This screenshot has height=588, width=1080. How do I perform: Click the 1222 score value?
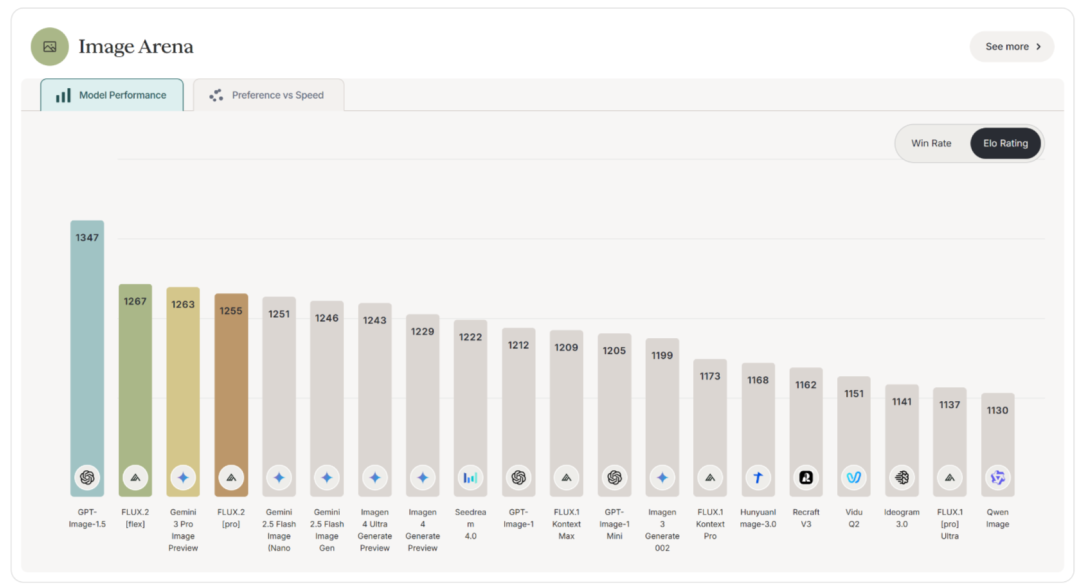coord(470,337)
